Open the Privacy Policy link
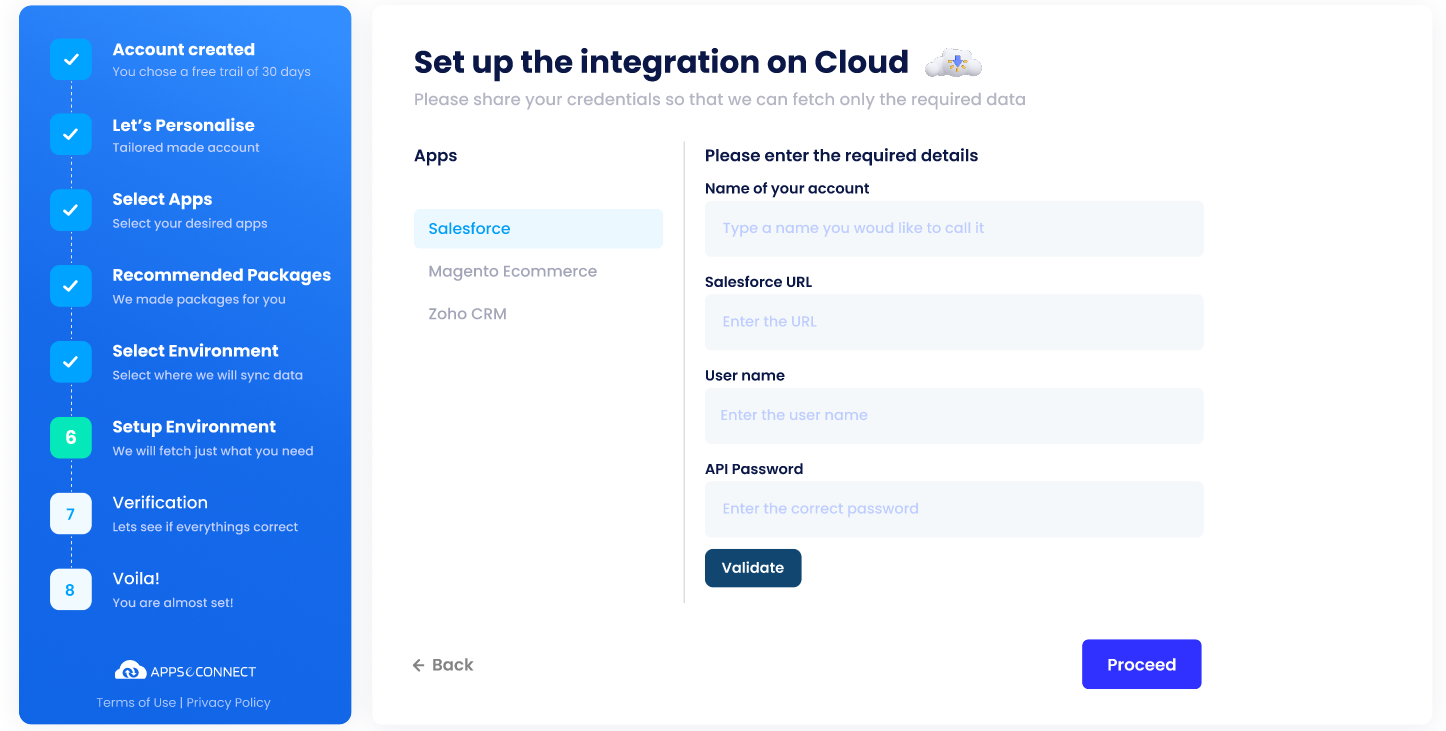Image resolution: width=1446 pixels, height=731 pixels. coord(228,702)
